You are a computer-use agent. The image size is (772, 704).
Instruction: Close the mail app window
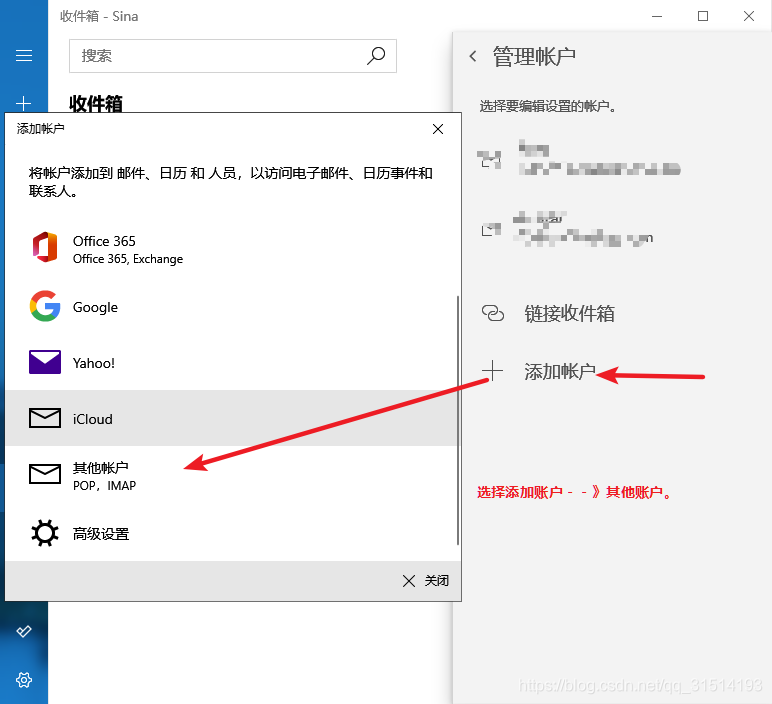pos(749,16)
